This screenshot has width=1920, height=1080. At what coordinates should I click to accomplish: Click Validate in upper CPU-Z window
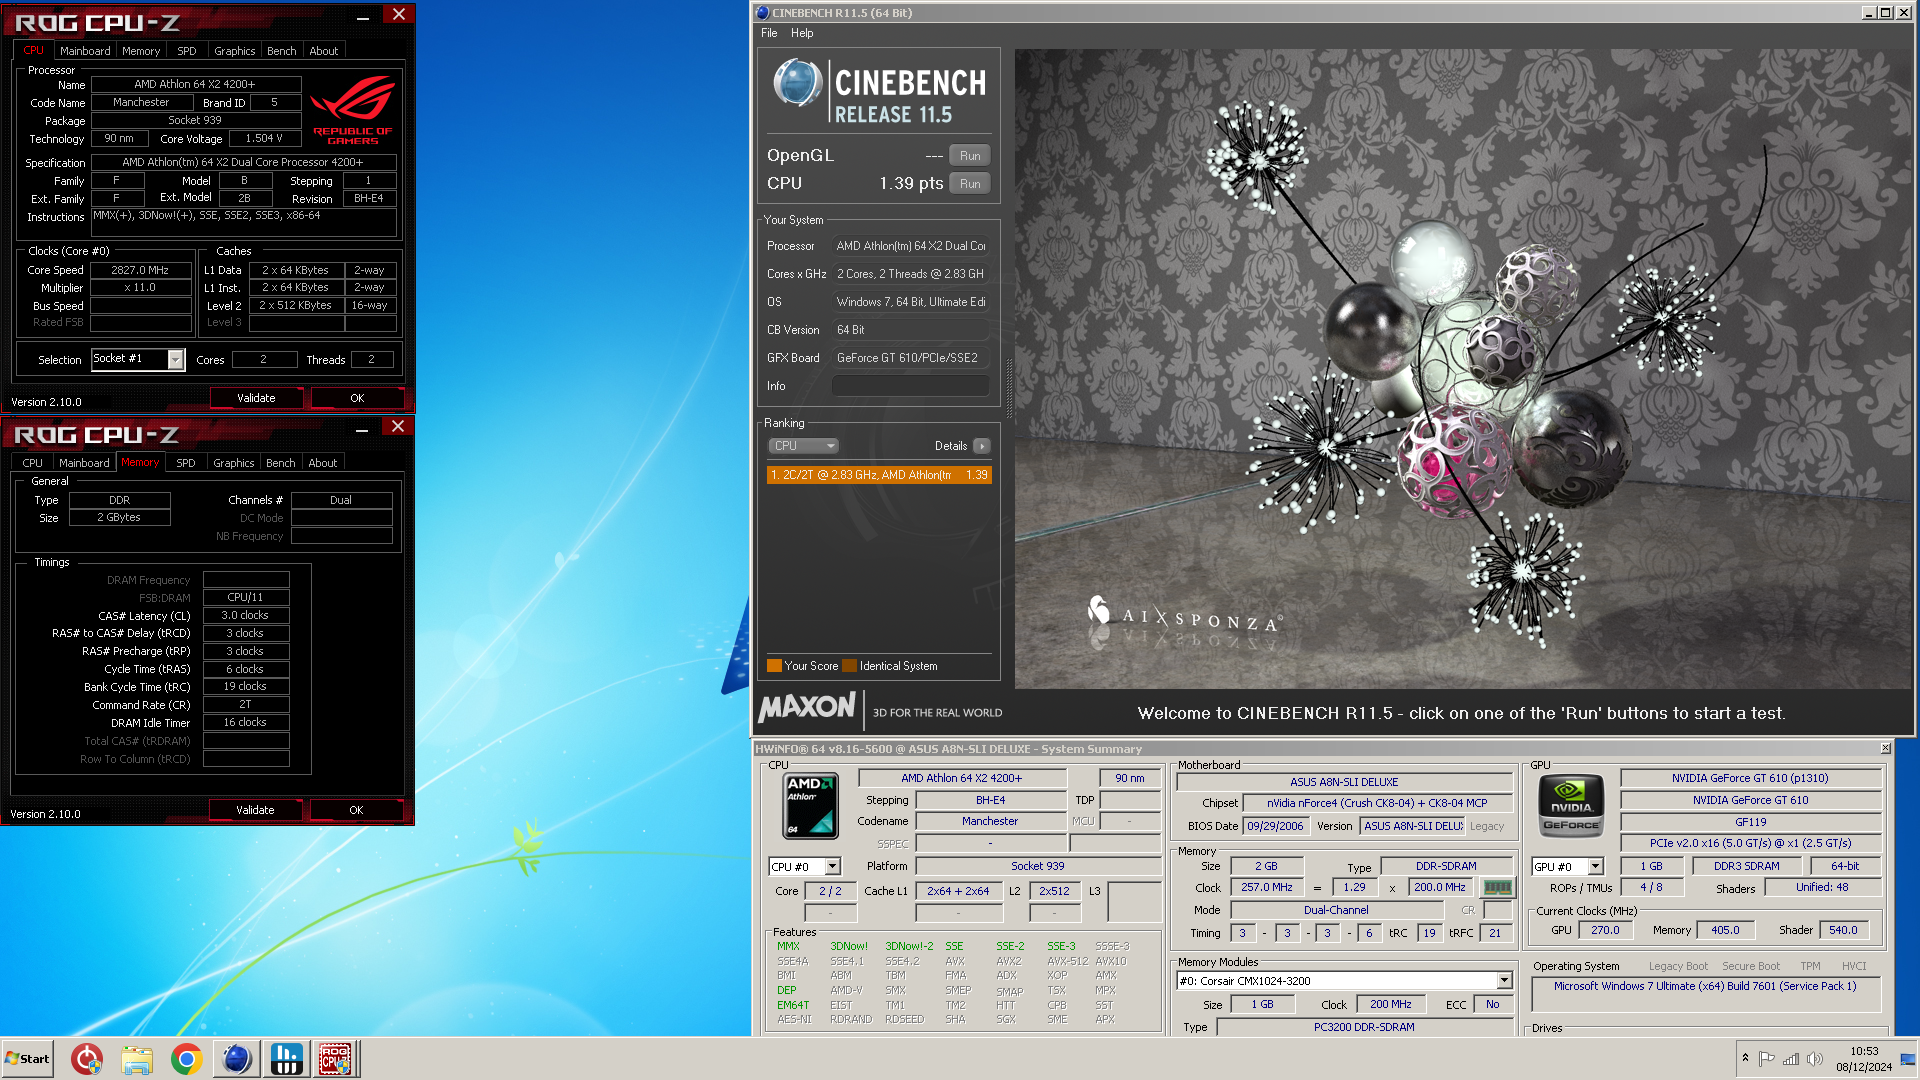tap(256, 398)
